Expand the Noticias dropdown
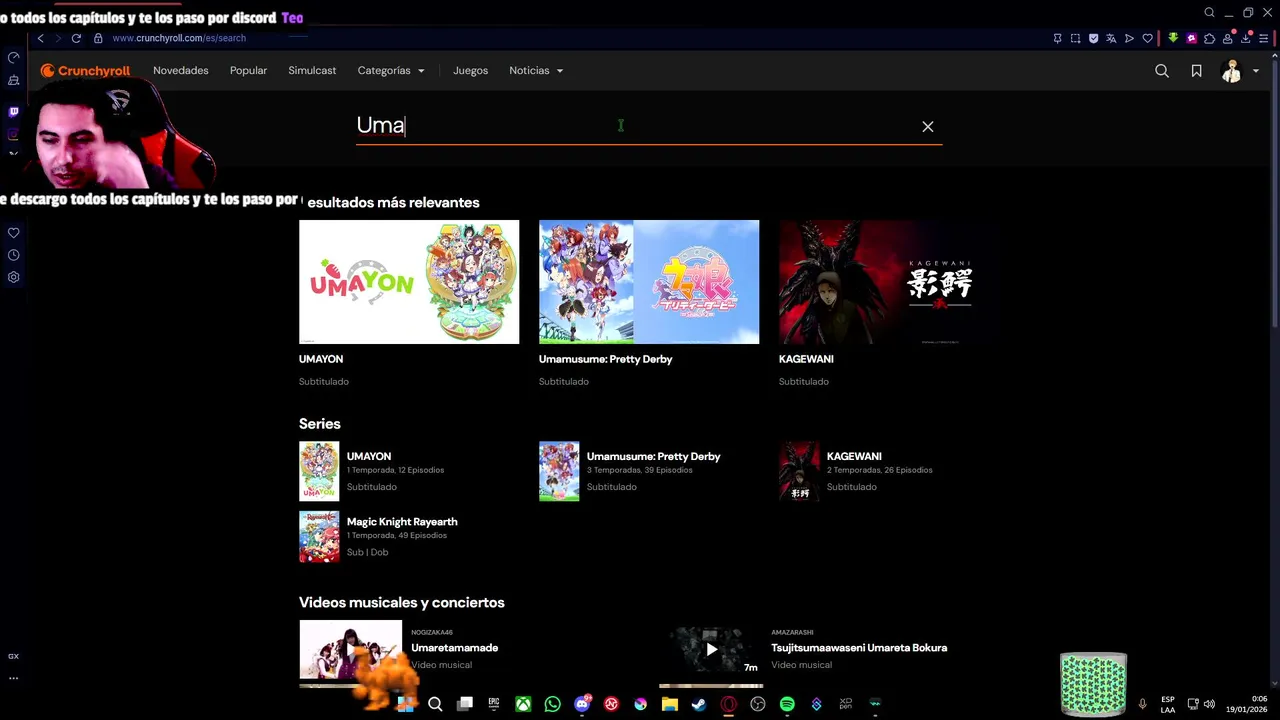The height and width of the screenshot is (720, 1280). (536, 71)
